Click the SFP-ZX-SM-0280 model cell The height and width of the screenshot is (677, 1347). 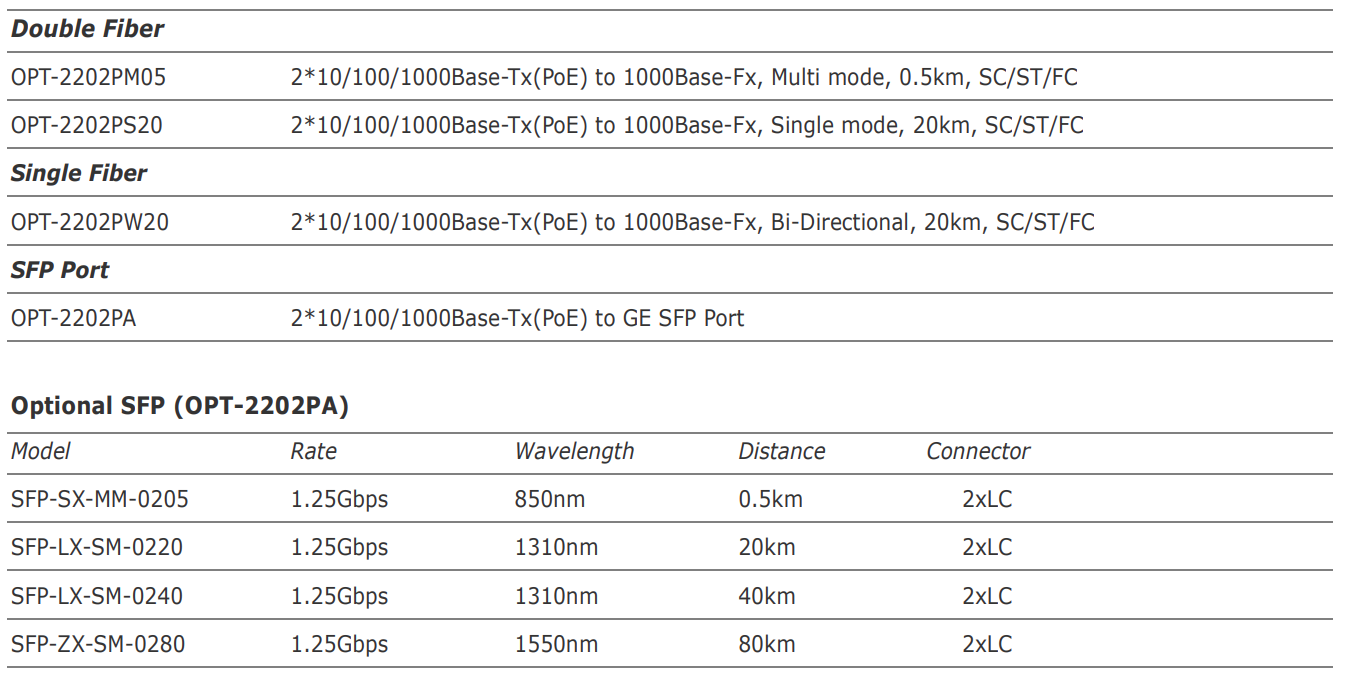tap(98, 644)
